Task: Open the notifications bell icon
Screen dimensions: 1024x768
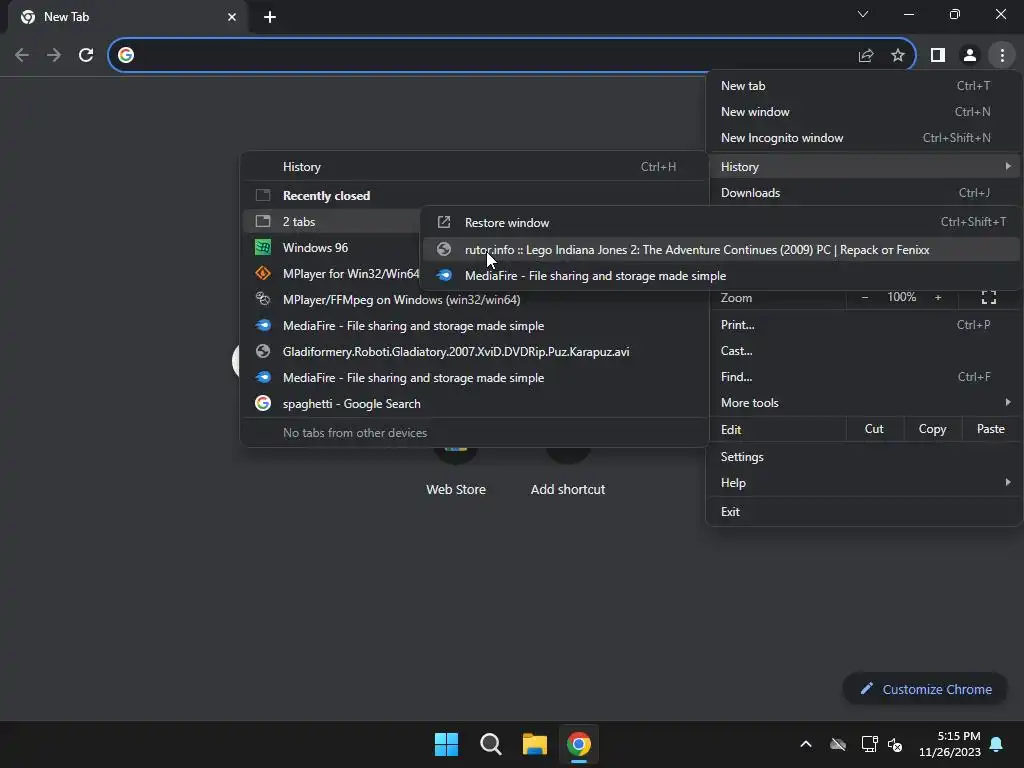Action: [996, 744]
